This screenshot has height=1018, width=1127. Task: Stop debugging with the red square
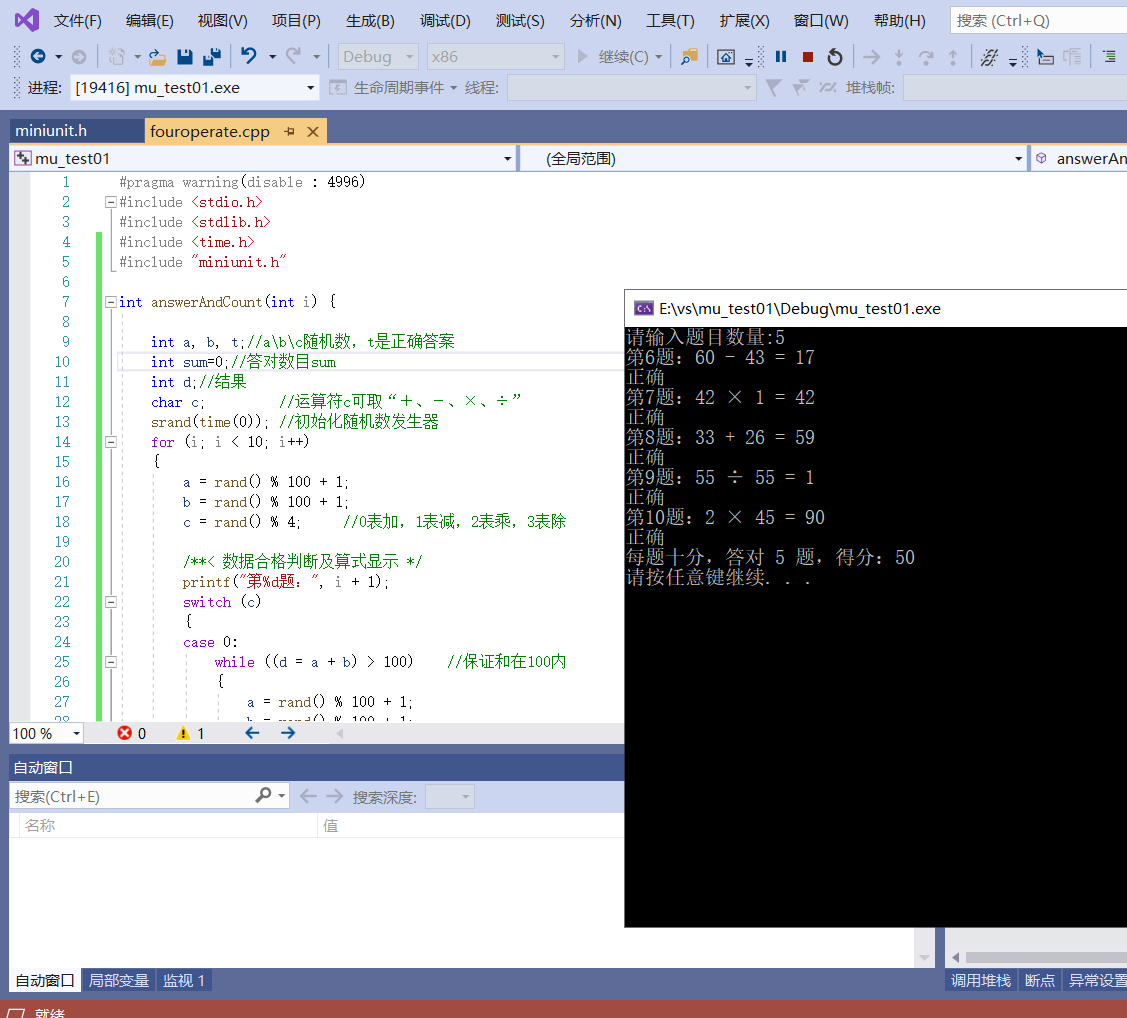(808, 57)
